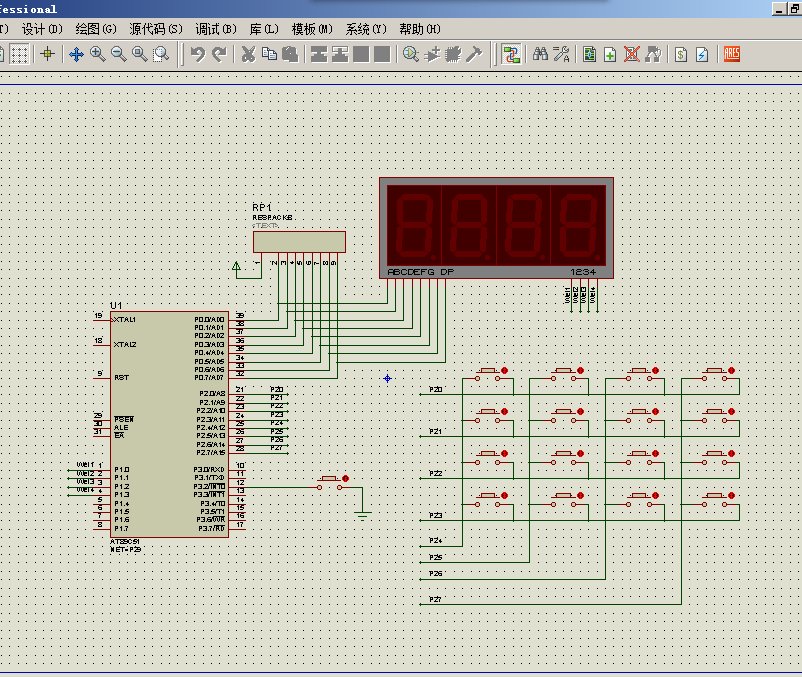Paste from clipboard icon
The width and height of the screenshot is (802, 677).
[290, 54]
